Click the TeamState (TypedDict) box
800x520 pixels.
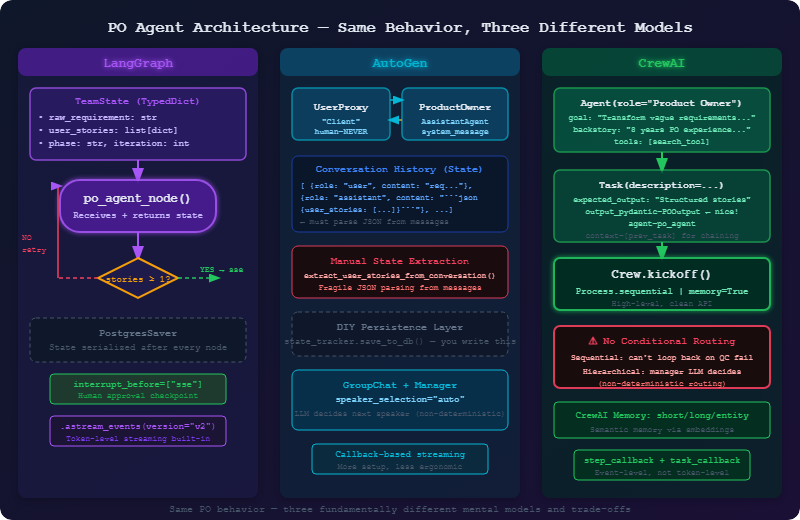[138, 124]
